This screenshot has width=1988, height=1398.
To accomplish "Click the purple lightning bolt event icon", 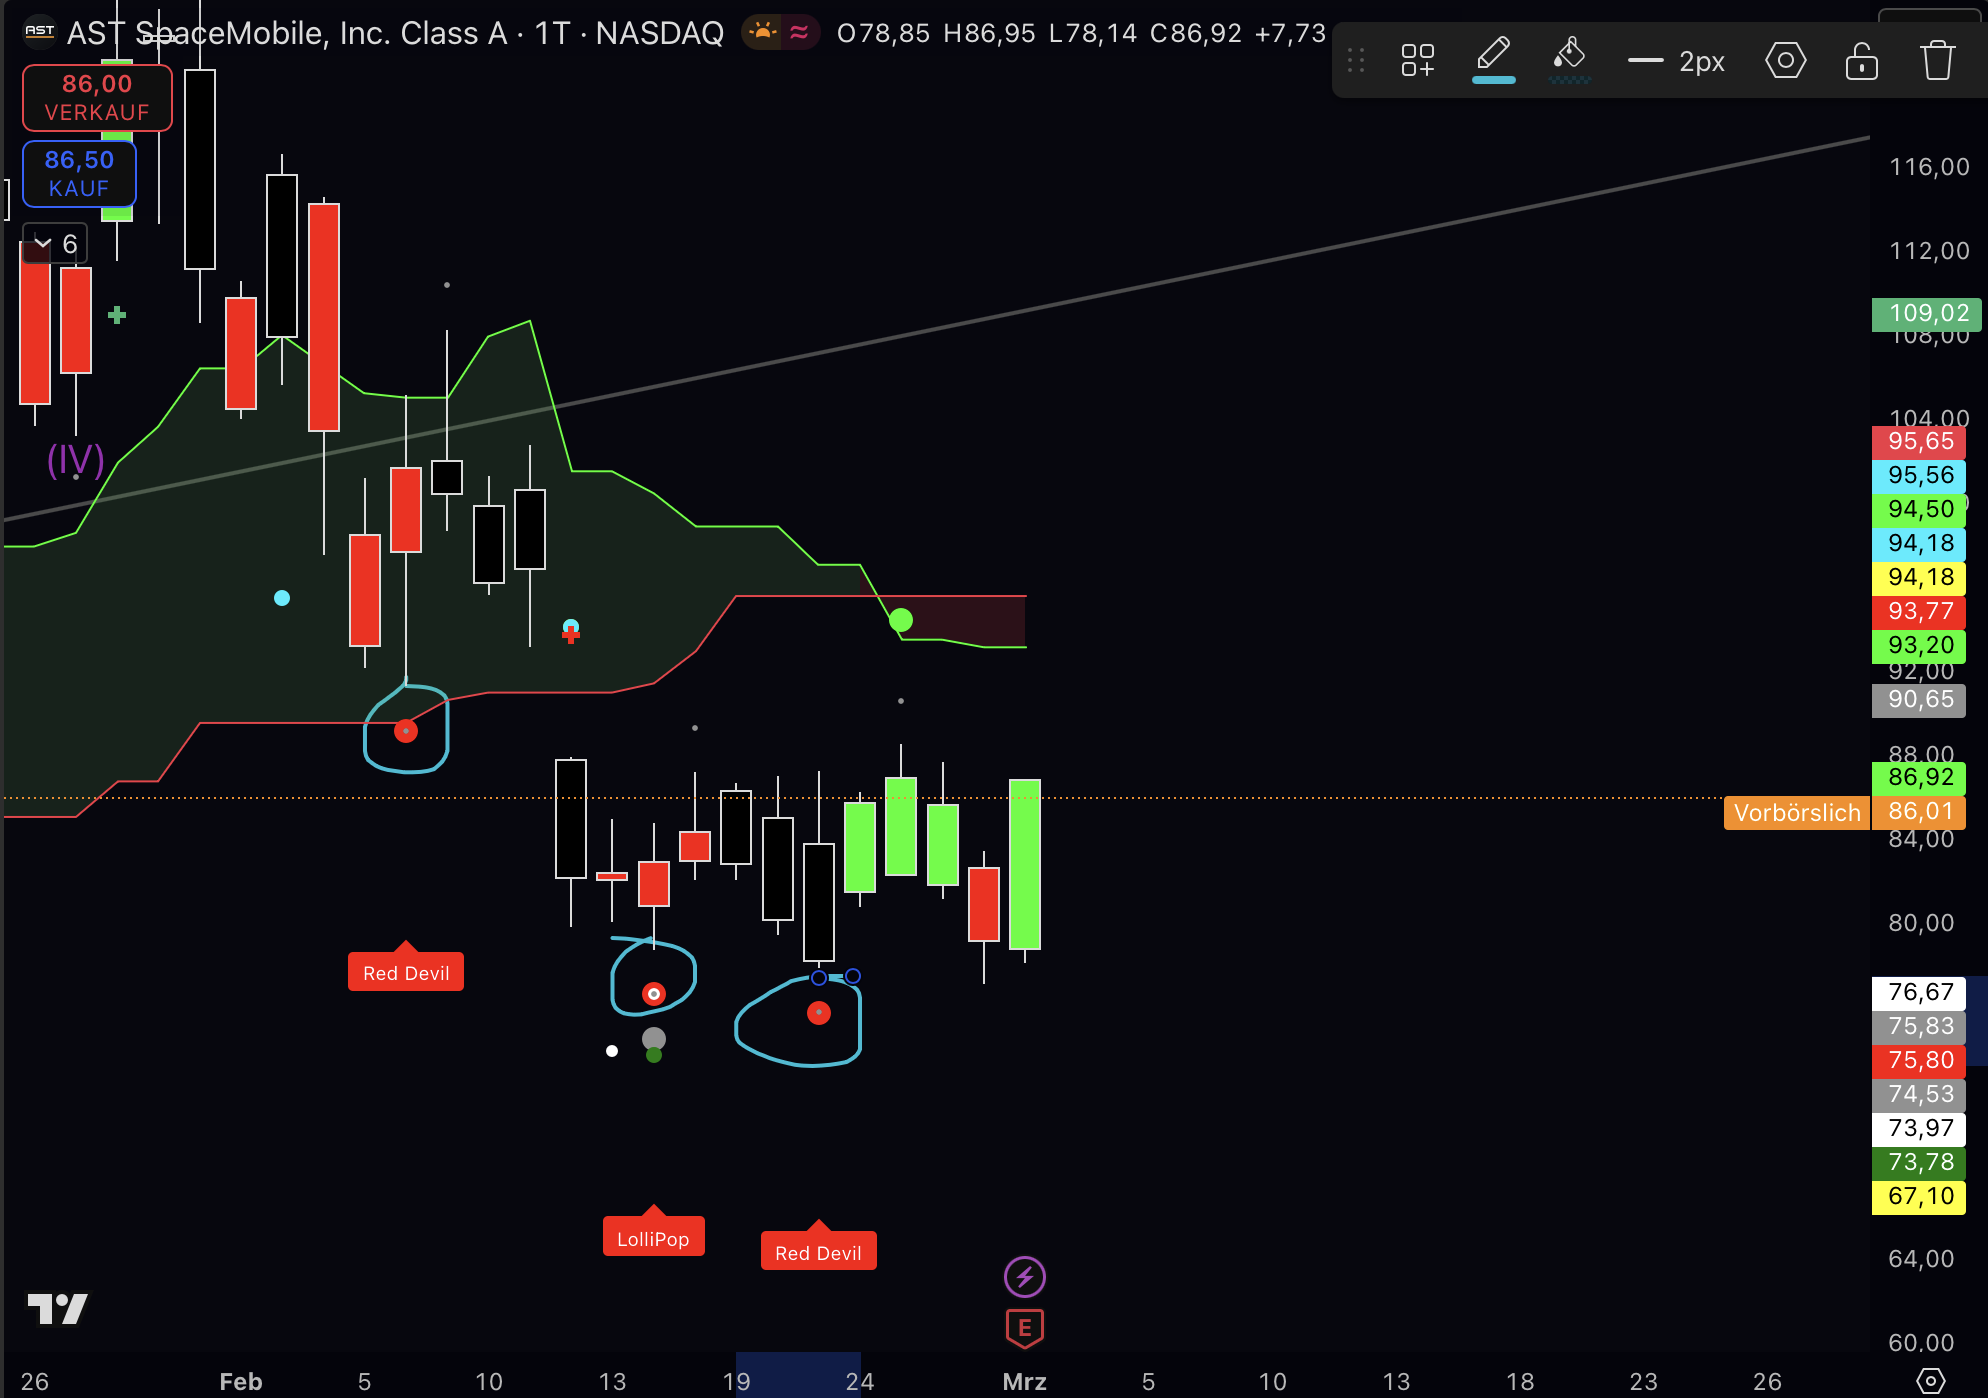I will (x=1024, y=1276).
